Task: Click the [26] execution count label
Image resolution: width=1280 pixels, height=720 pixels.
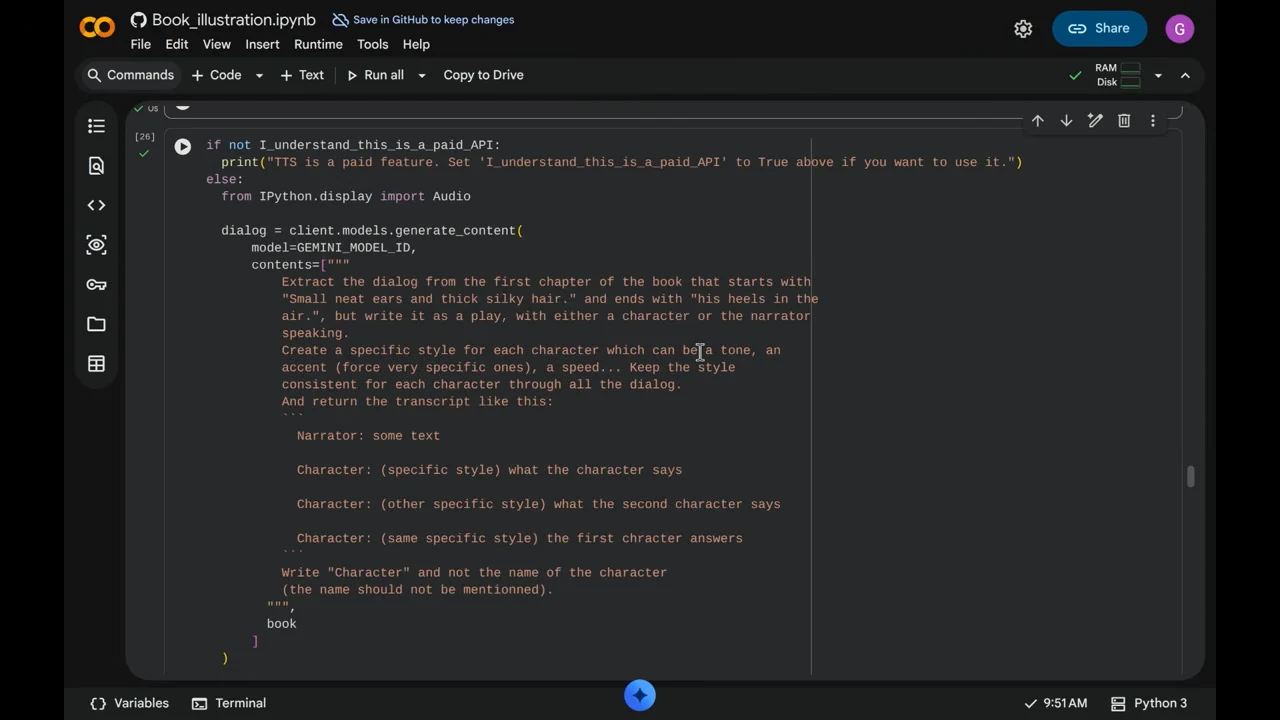Action: click(x=145, y=137)
